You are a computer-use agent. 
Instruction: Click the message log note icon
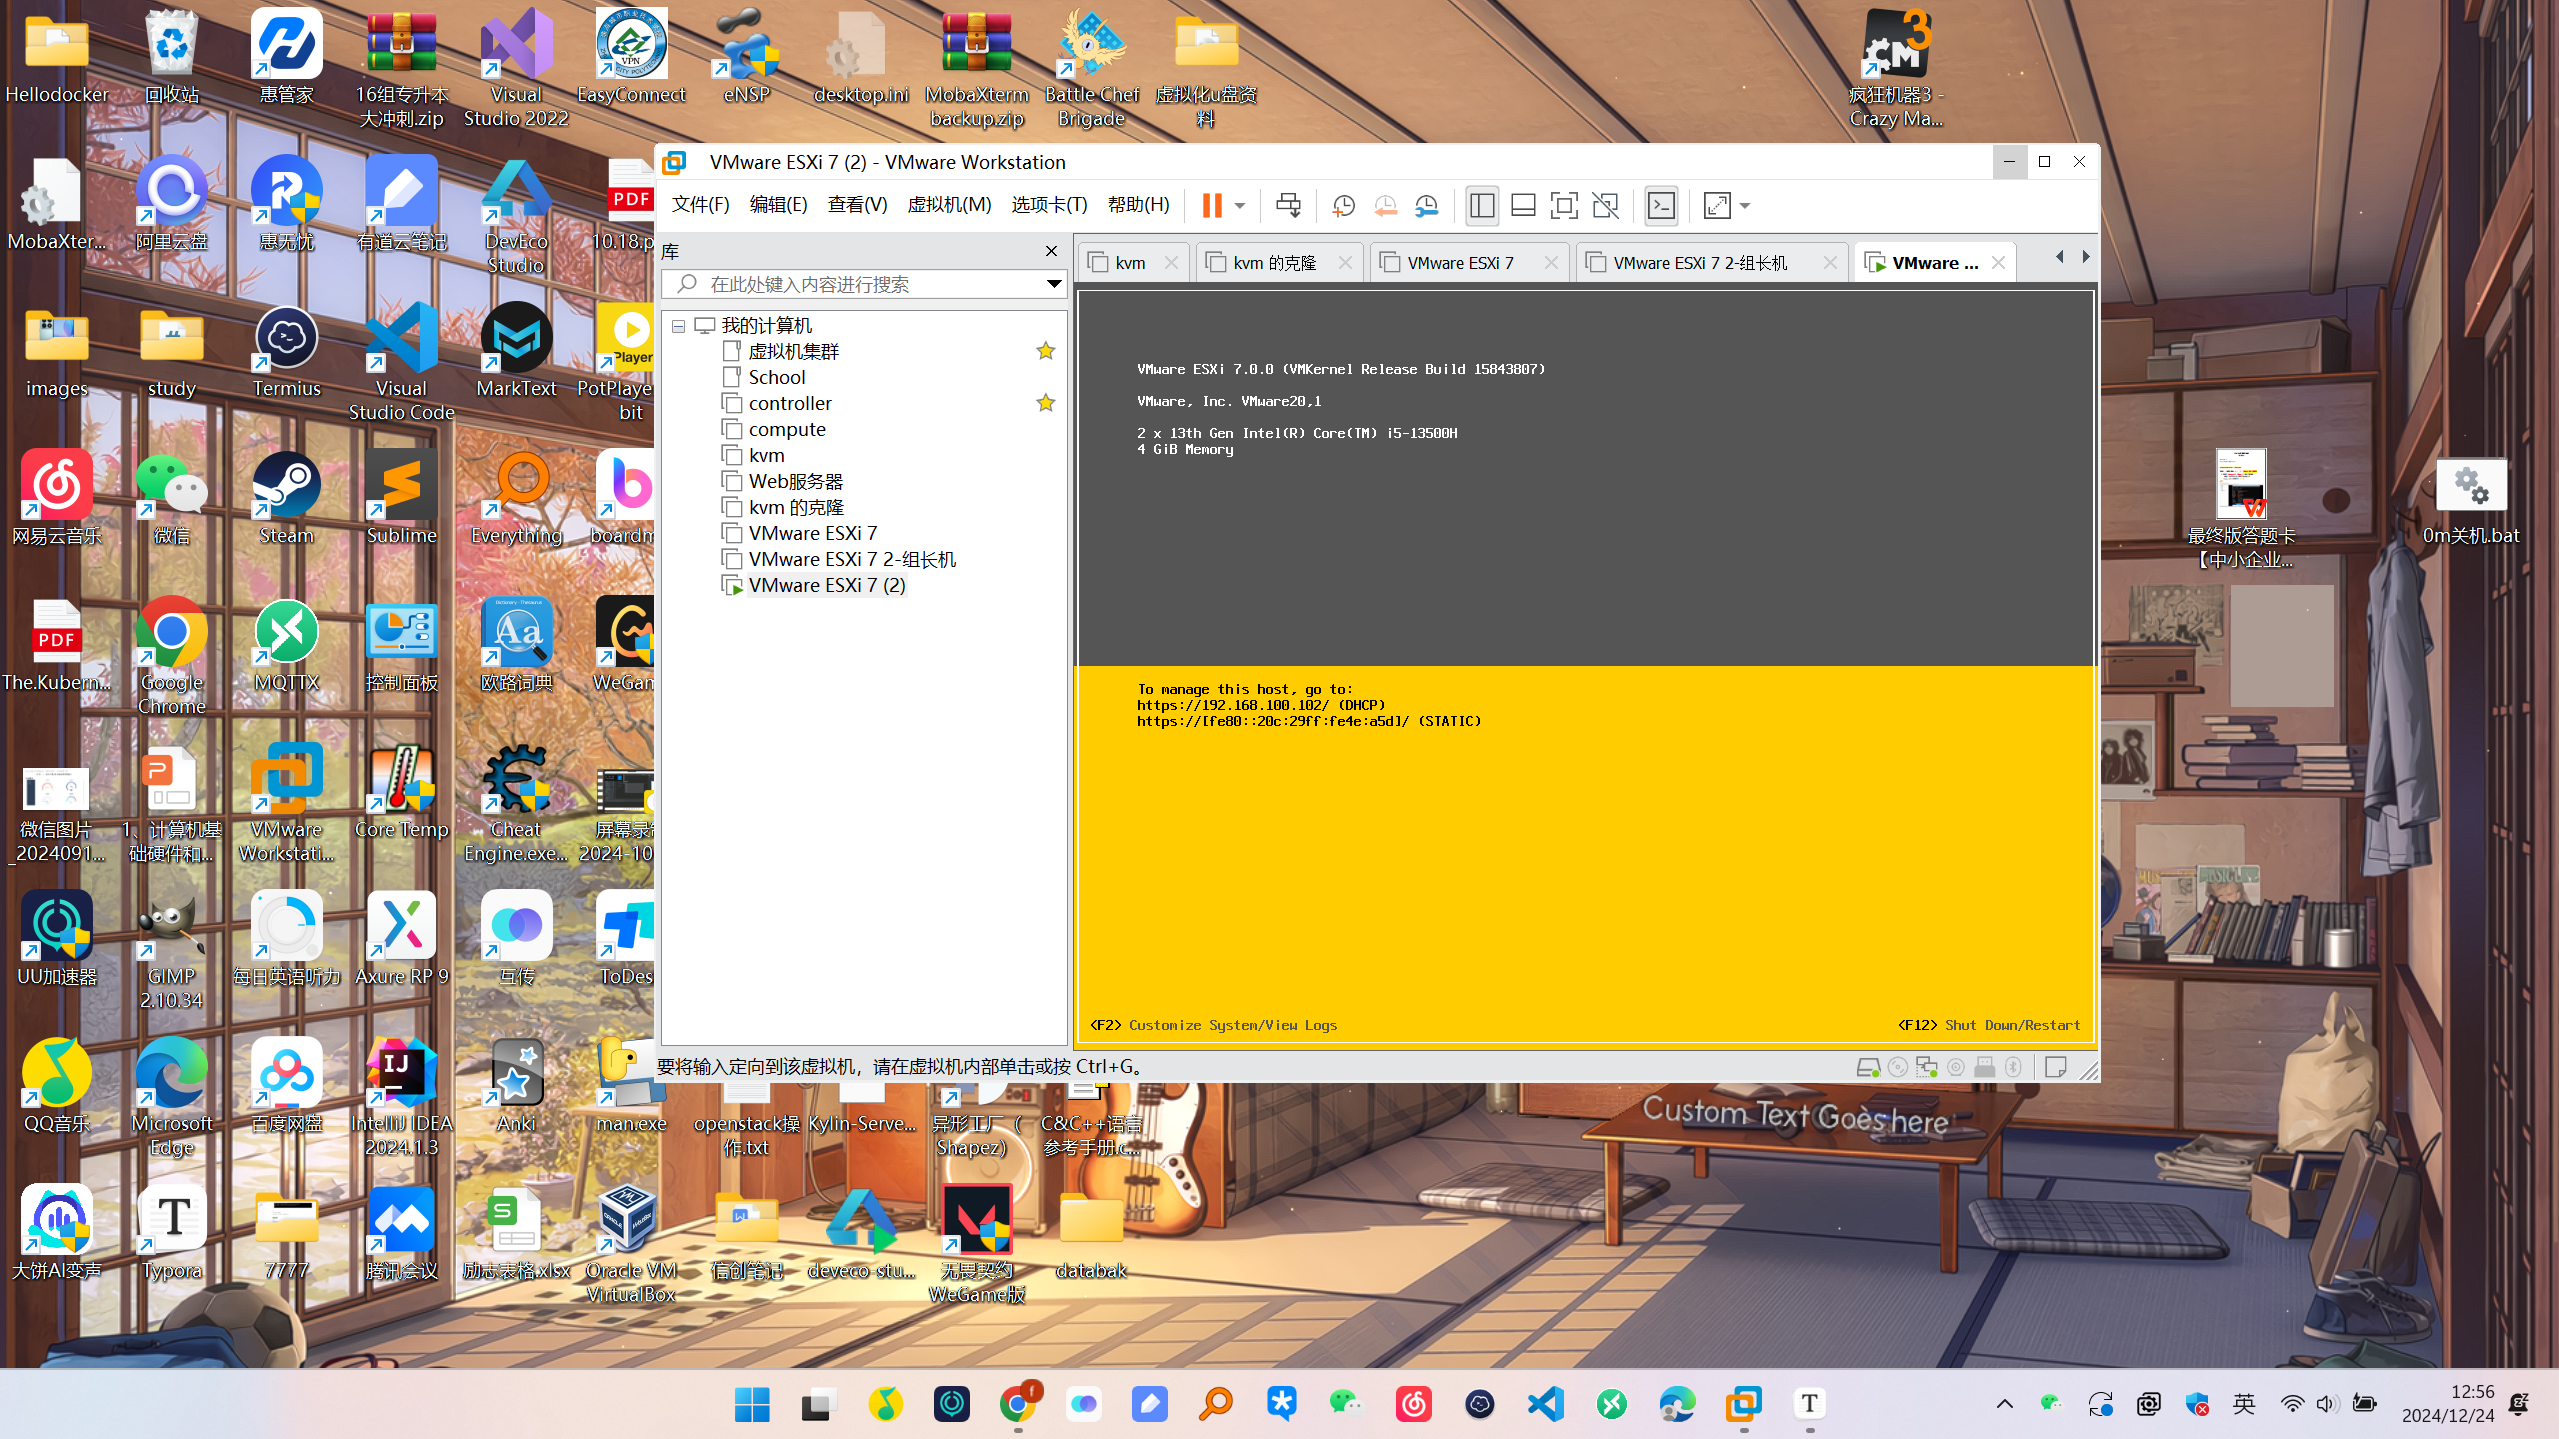pos(2055,1067)
